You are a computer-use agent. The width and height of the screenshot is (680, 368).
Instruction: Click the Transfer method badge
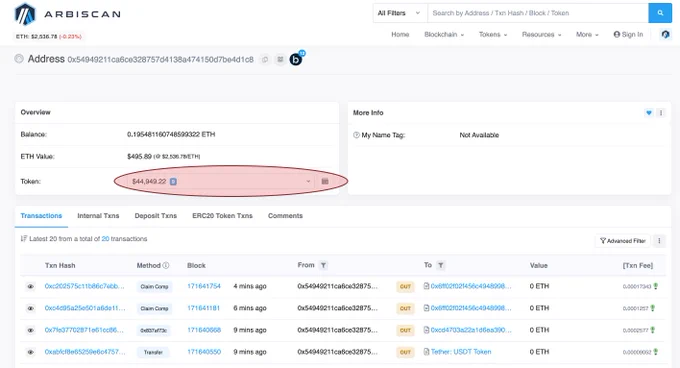pyautogui.click(x=154, y=352)
